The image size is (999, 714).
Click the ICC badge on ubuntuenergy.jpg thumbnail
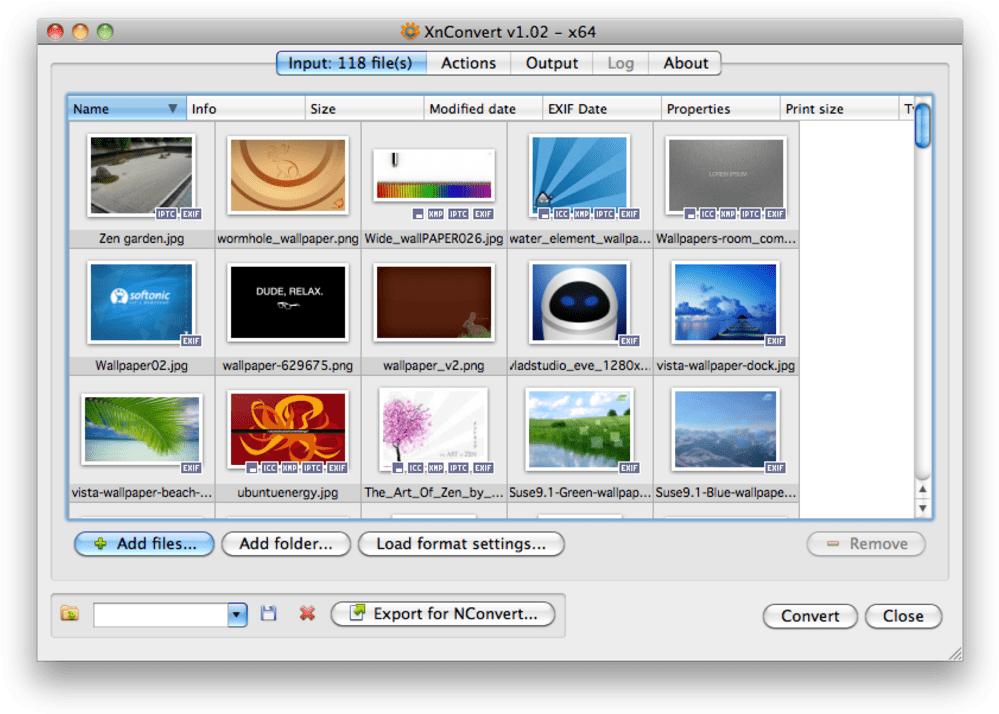pos(270,468)
